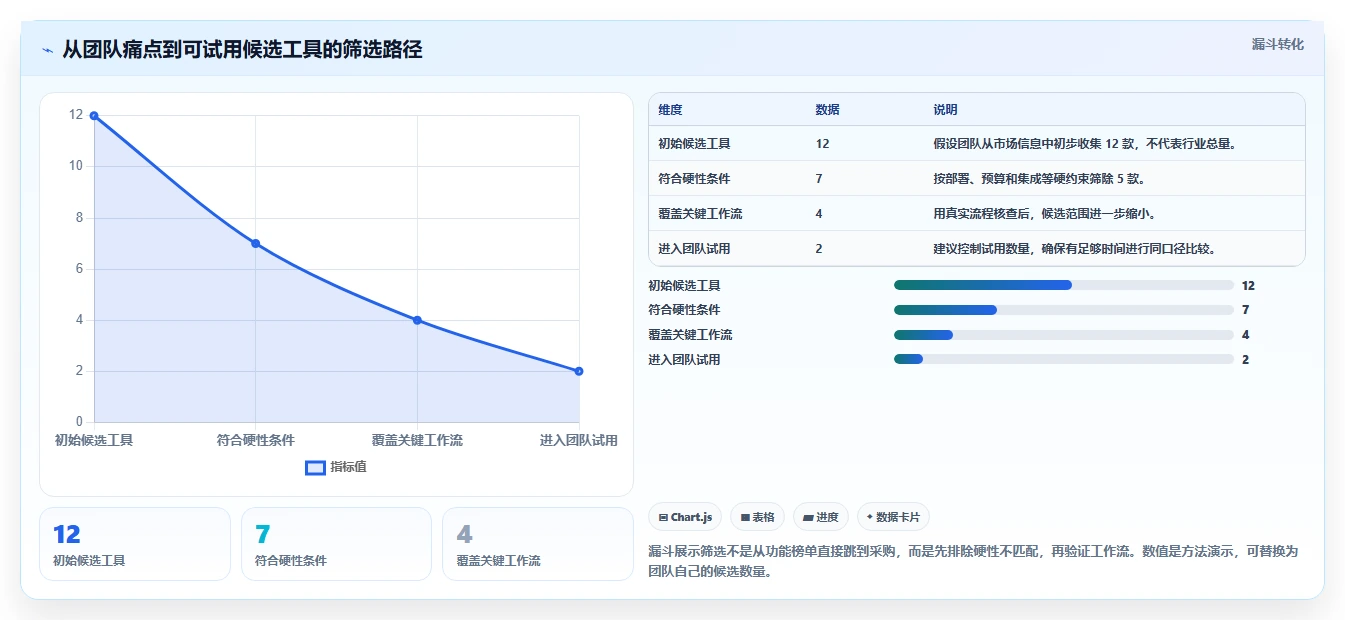This screenshot has height=620, width=1345.
Task: Click the 维度 column header
Action: pos(670,110)
